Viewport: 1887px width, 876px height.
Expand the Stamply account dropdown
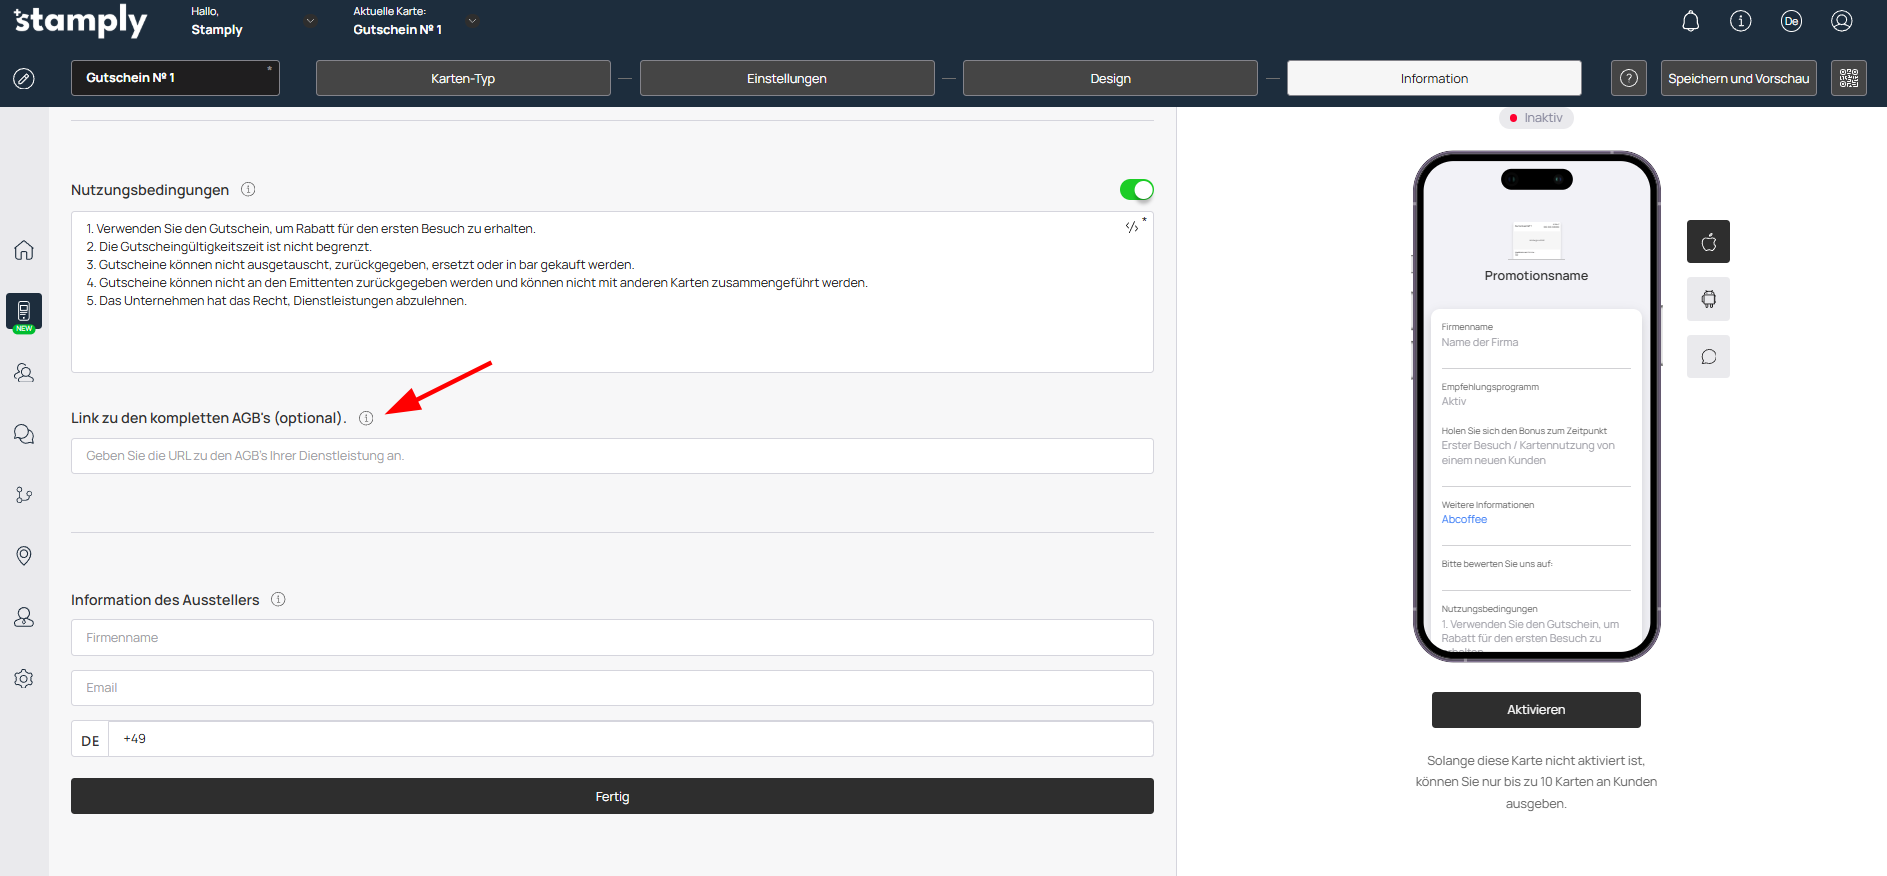(x=310, y=21)
